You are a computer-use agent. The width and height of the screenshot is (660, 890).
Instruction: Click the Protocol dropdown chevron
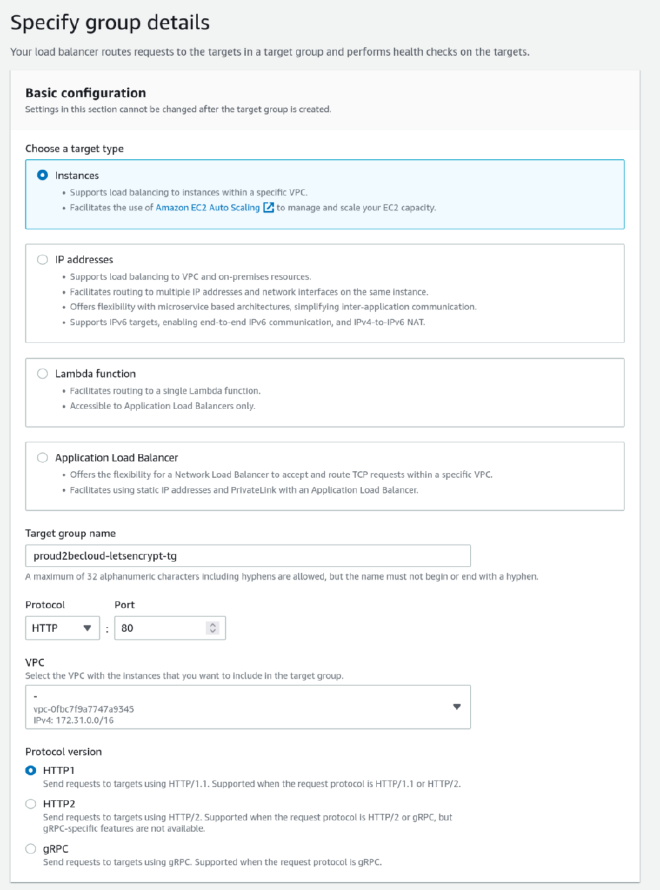click(85, 627)
